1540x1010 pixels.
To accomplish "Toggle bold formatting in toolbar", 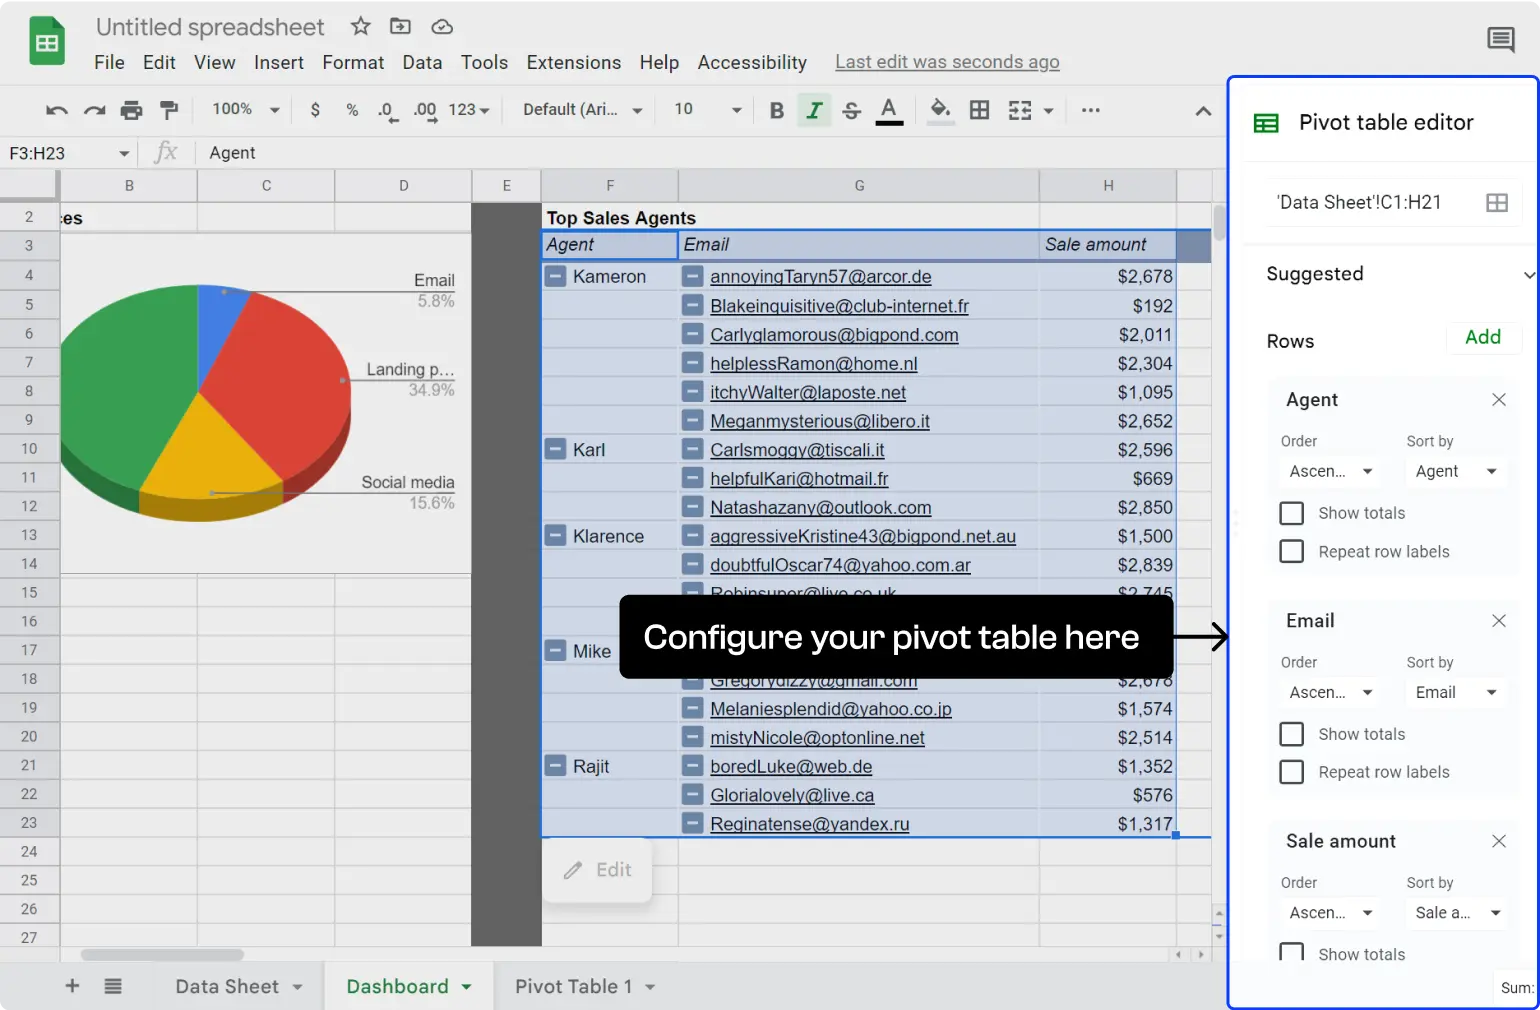I will coord(776,110).
